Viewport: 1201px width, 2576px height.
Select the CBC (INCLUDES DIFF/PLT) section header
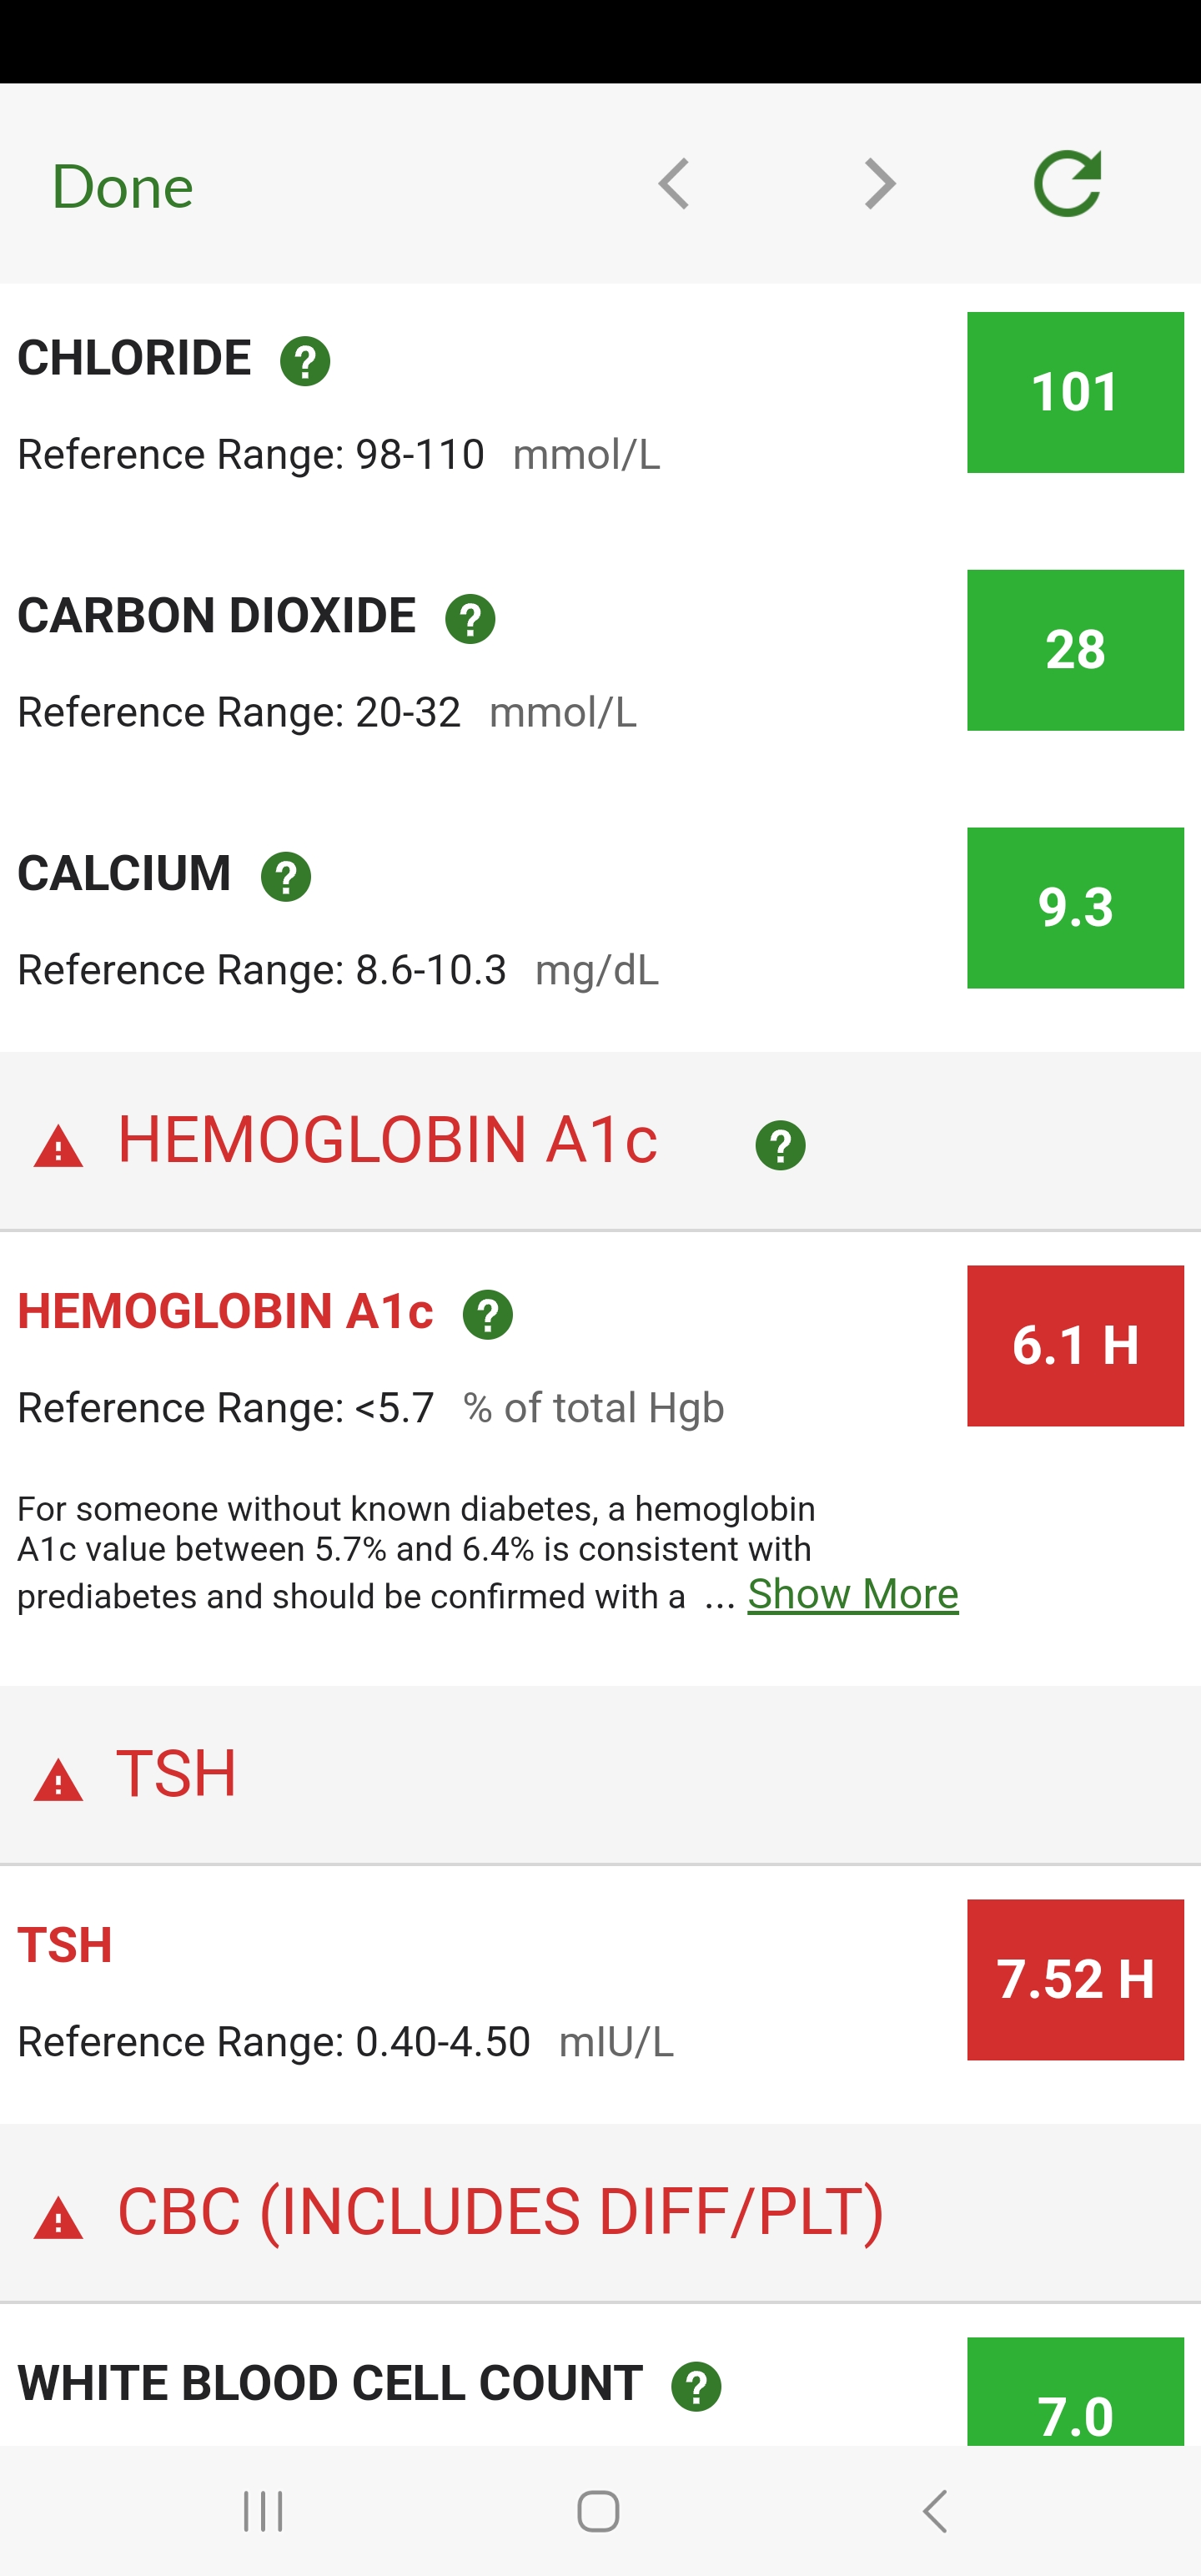click(500, 2212)
